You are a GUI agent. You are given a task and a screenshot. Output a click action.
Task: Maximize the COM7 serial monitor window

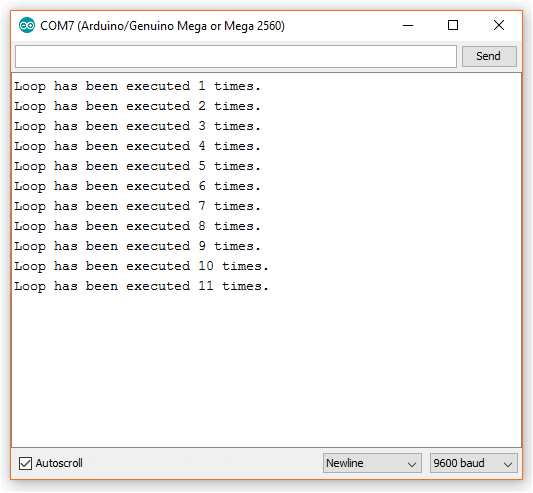coord(453,26)
